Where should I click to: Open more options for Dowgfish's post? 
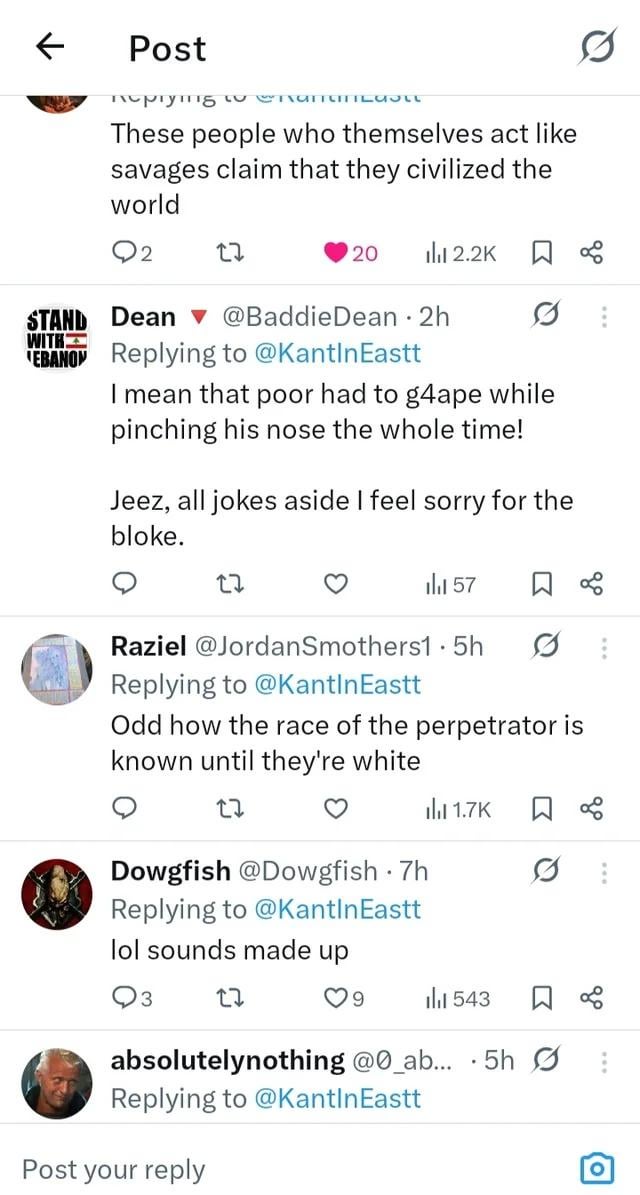[603, 872]
